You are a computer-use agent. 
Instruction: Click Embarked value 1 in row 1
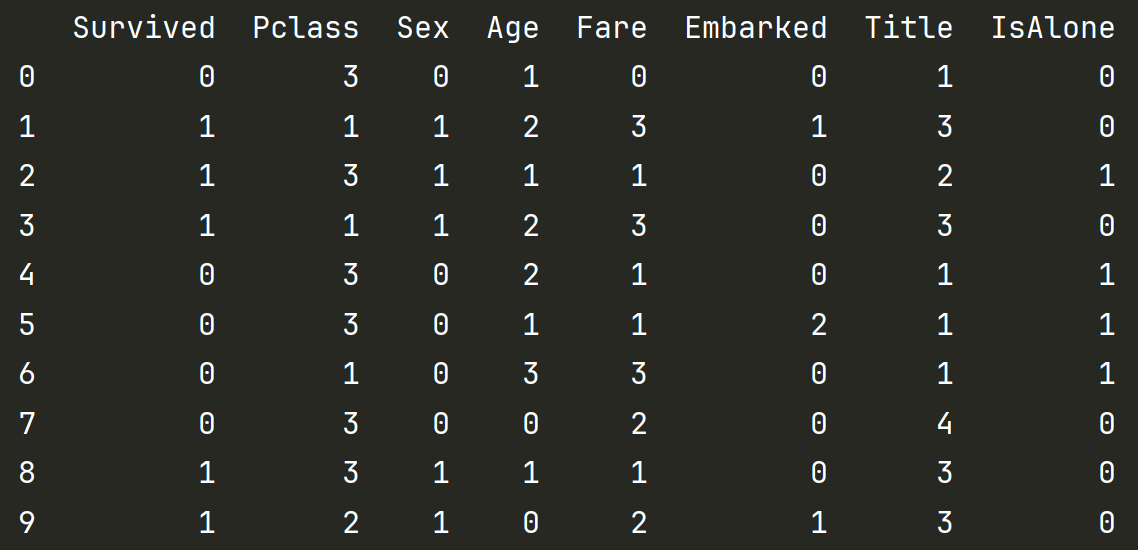tap(819, 126)
